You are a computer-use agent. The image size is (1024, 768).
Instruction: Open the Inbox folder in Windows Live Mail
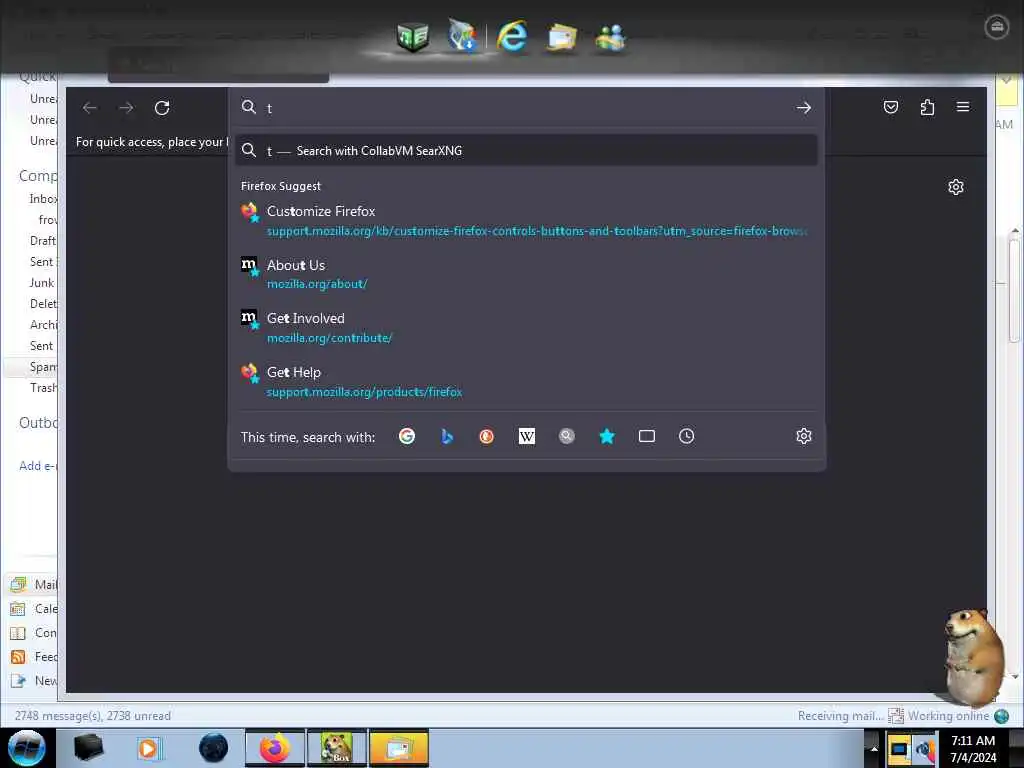43,199
